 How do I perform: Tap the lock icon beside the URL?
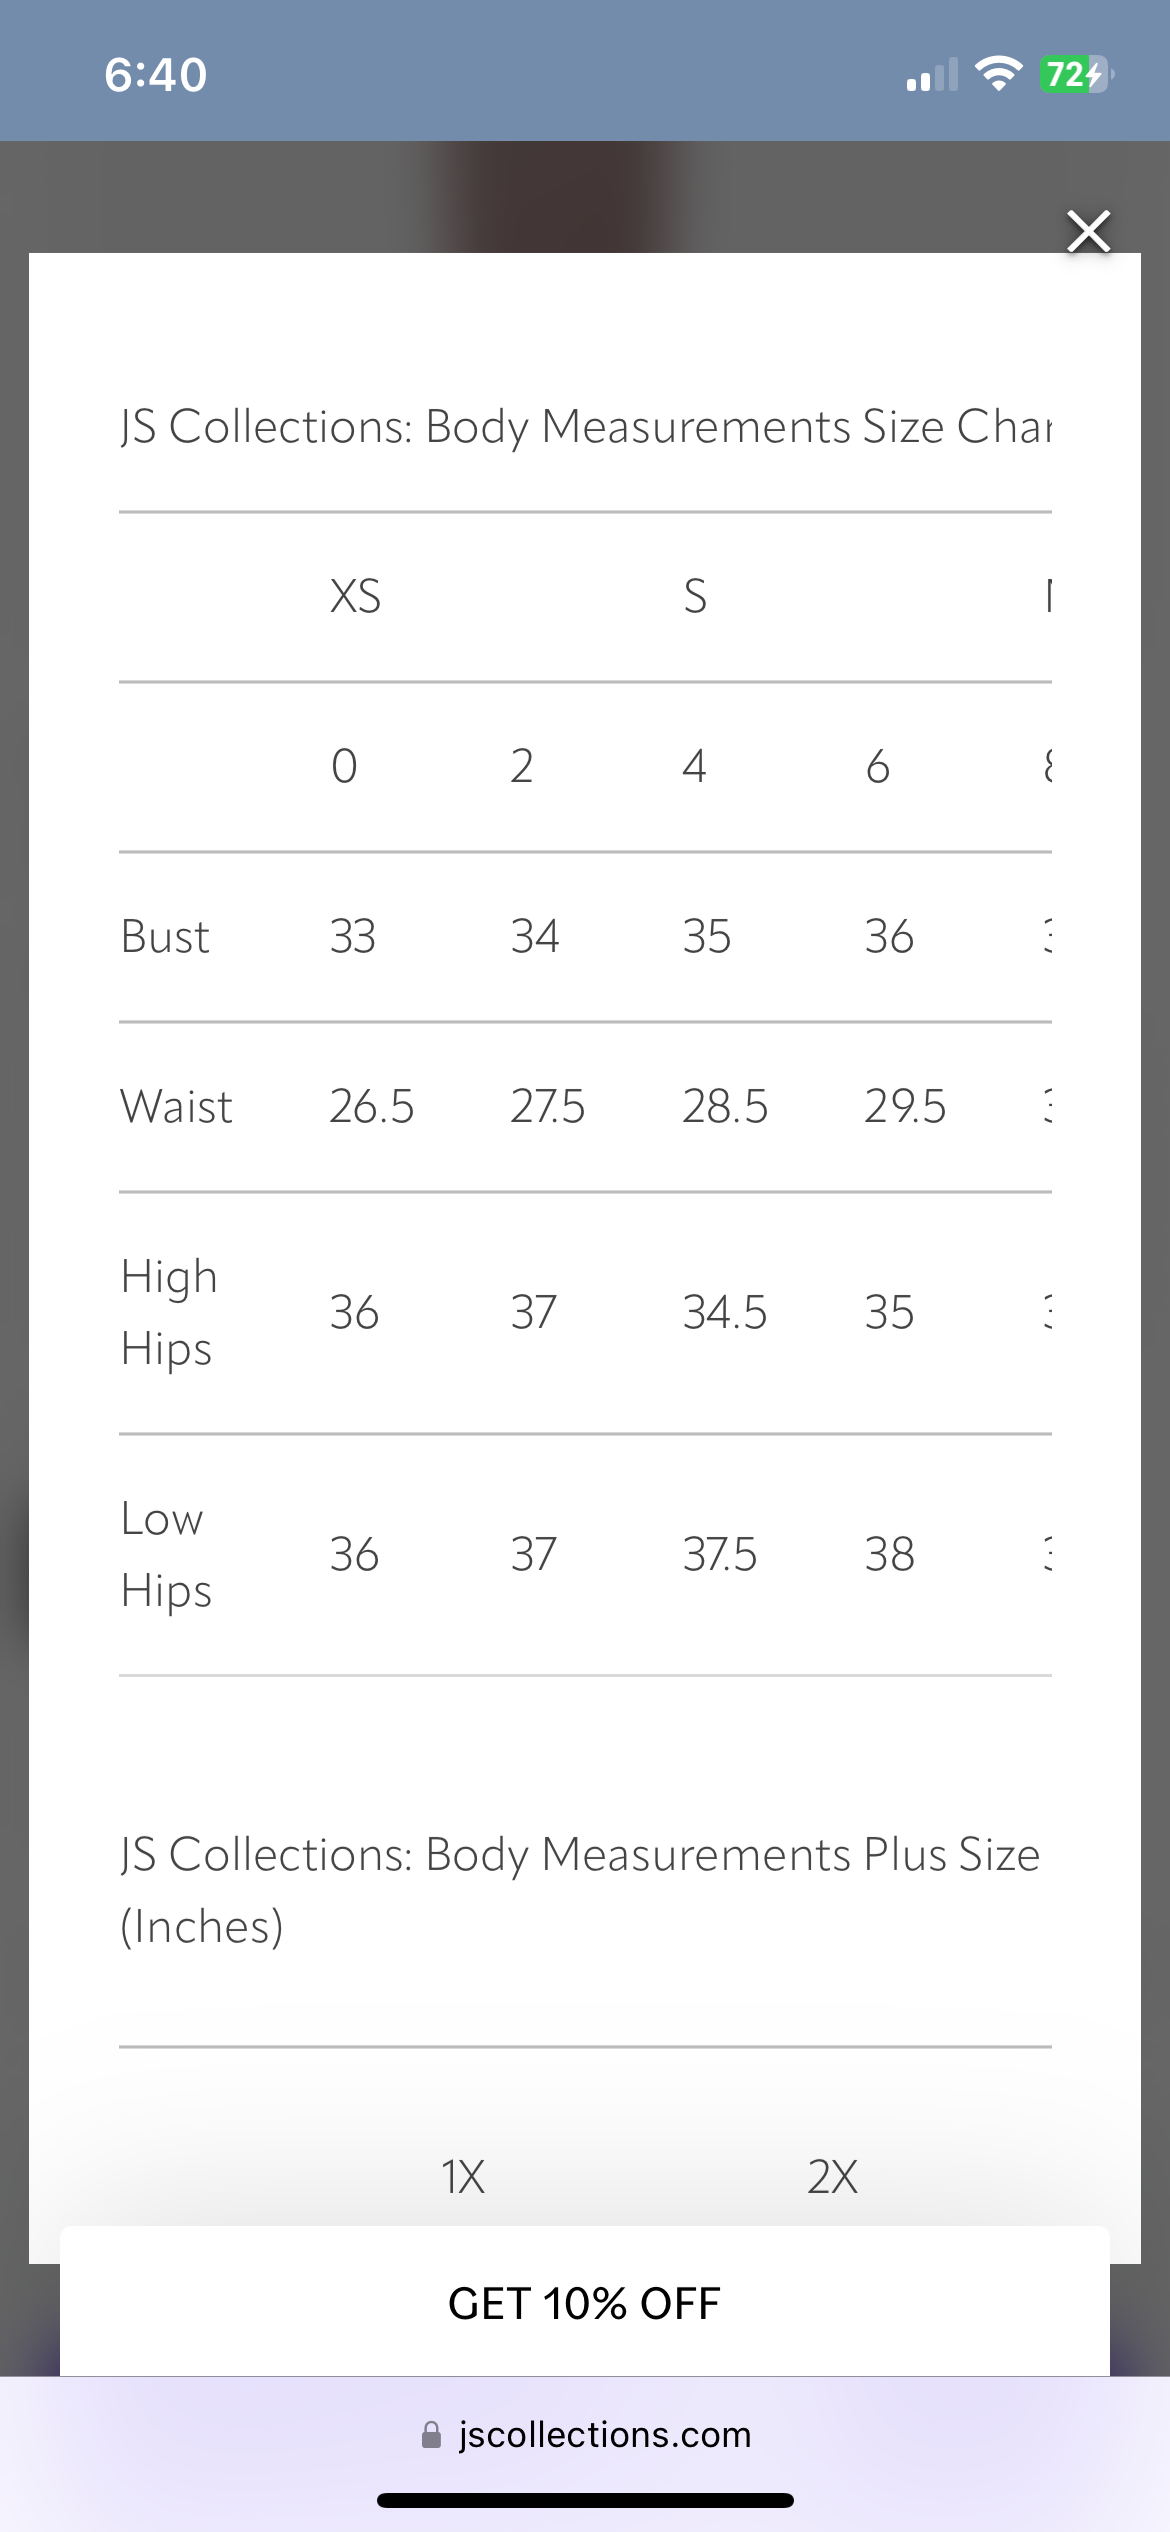(x=431, y=2435)
